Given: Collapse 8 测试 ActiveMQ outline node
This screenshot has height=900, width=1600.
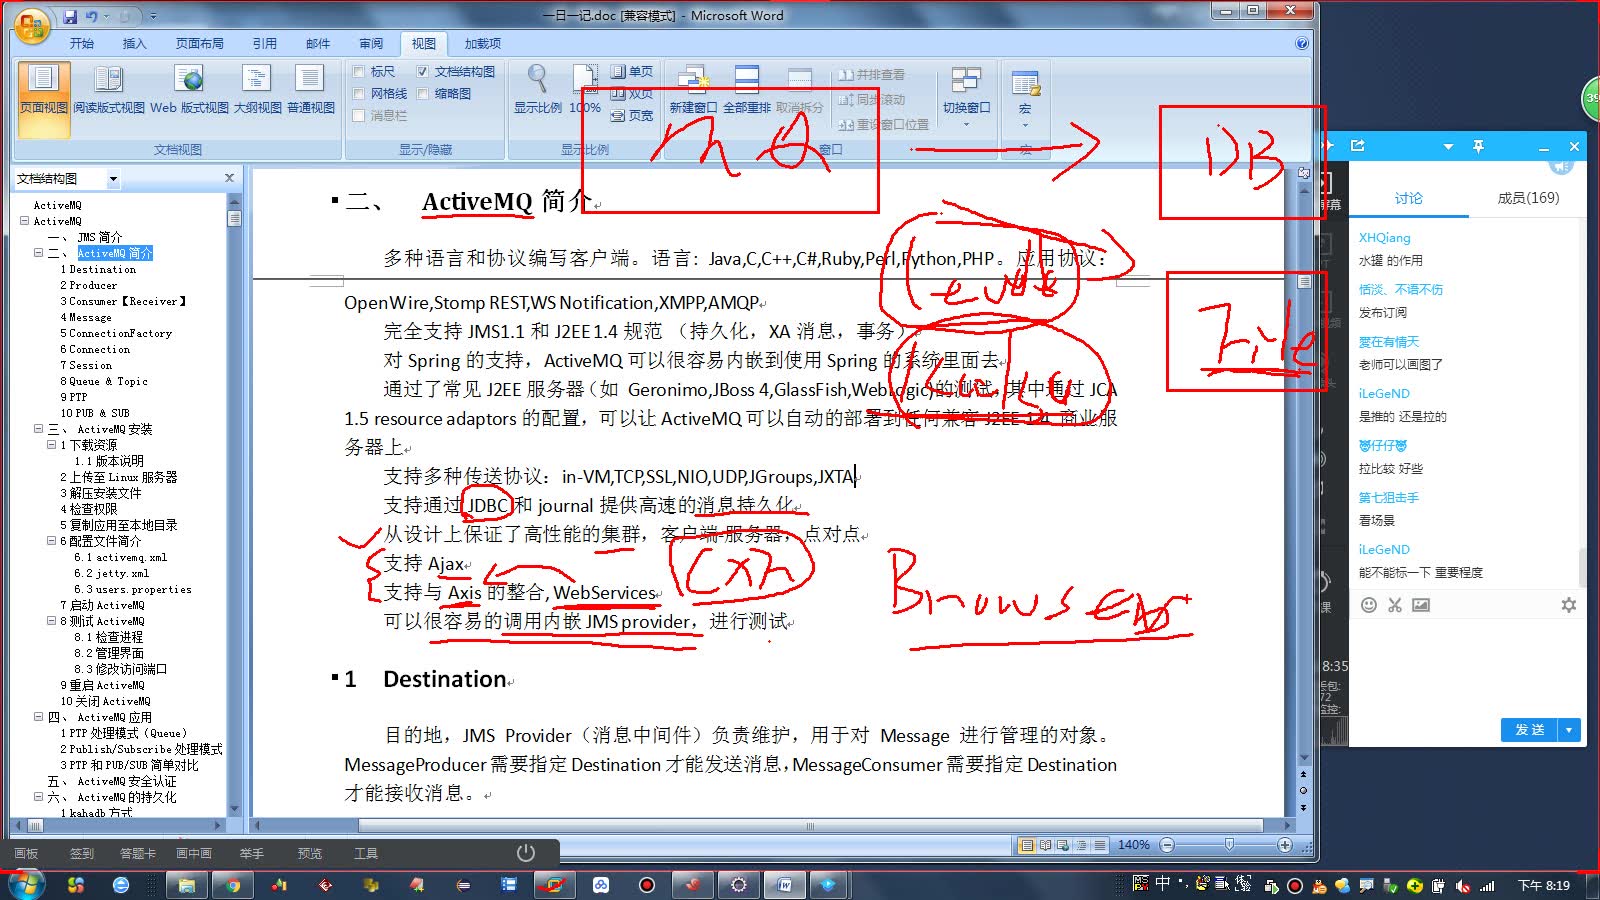Looking at the screenshot, I should 51,621.
